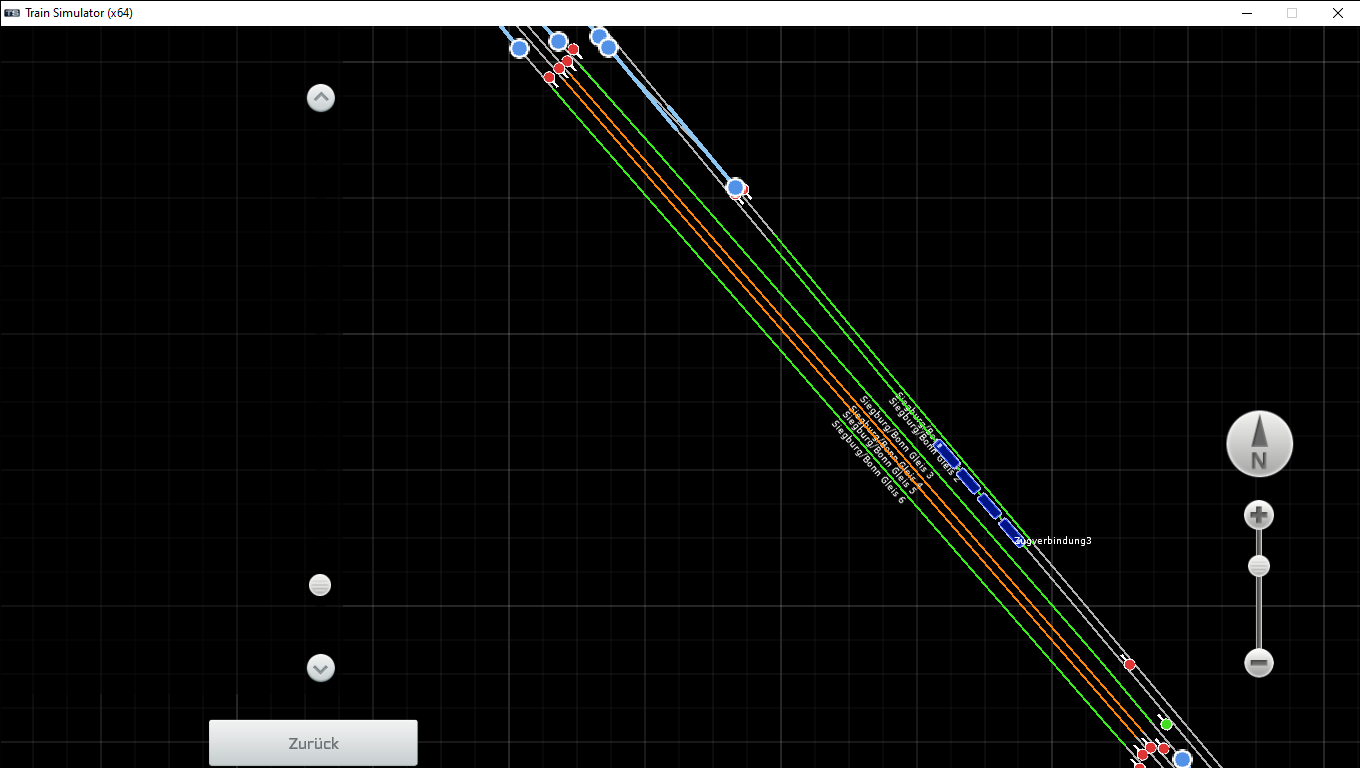Image resolution: width=1360 pixels, height=768 pixels.
Task: Click the round down-chevron scroll button
Action: [x=320, y=668]
